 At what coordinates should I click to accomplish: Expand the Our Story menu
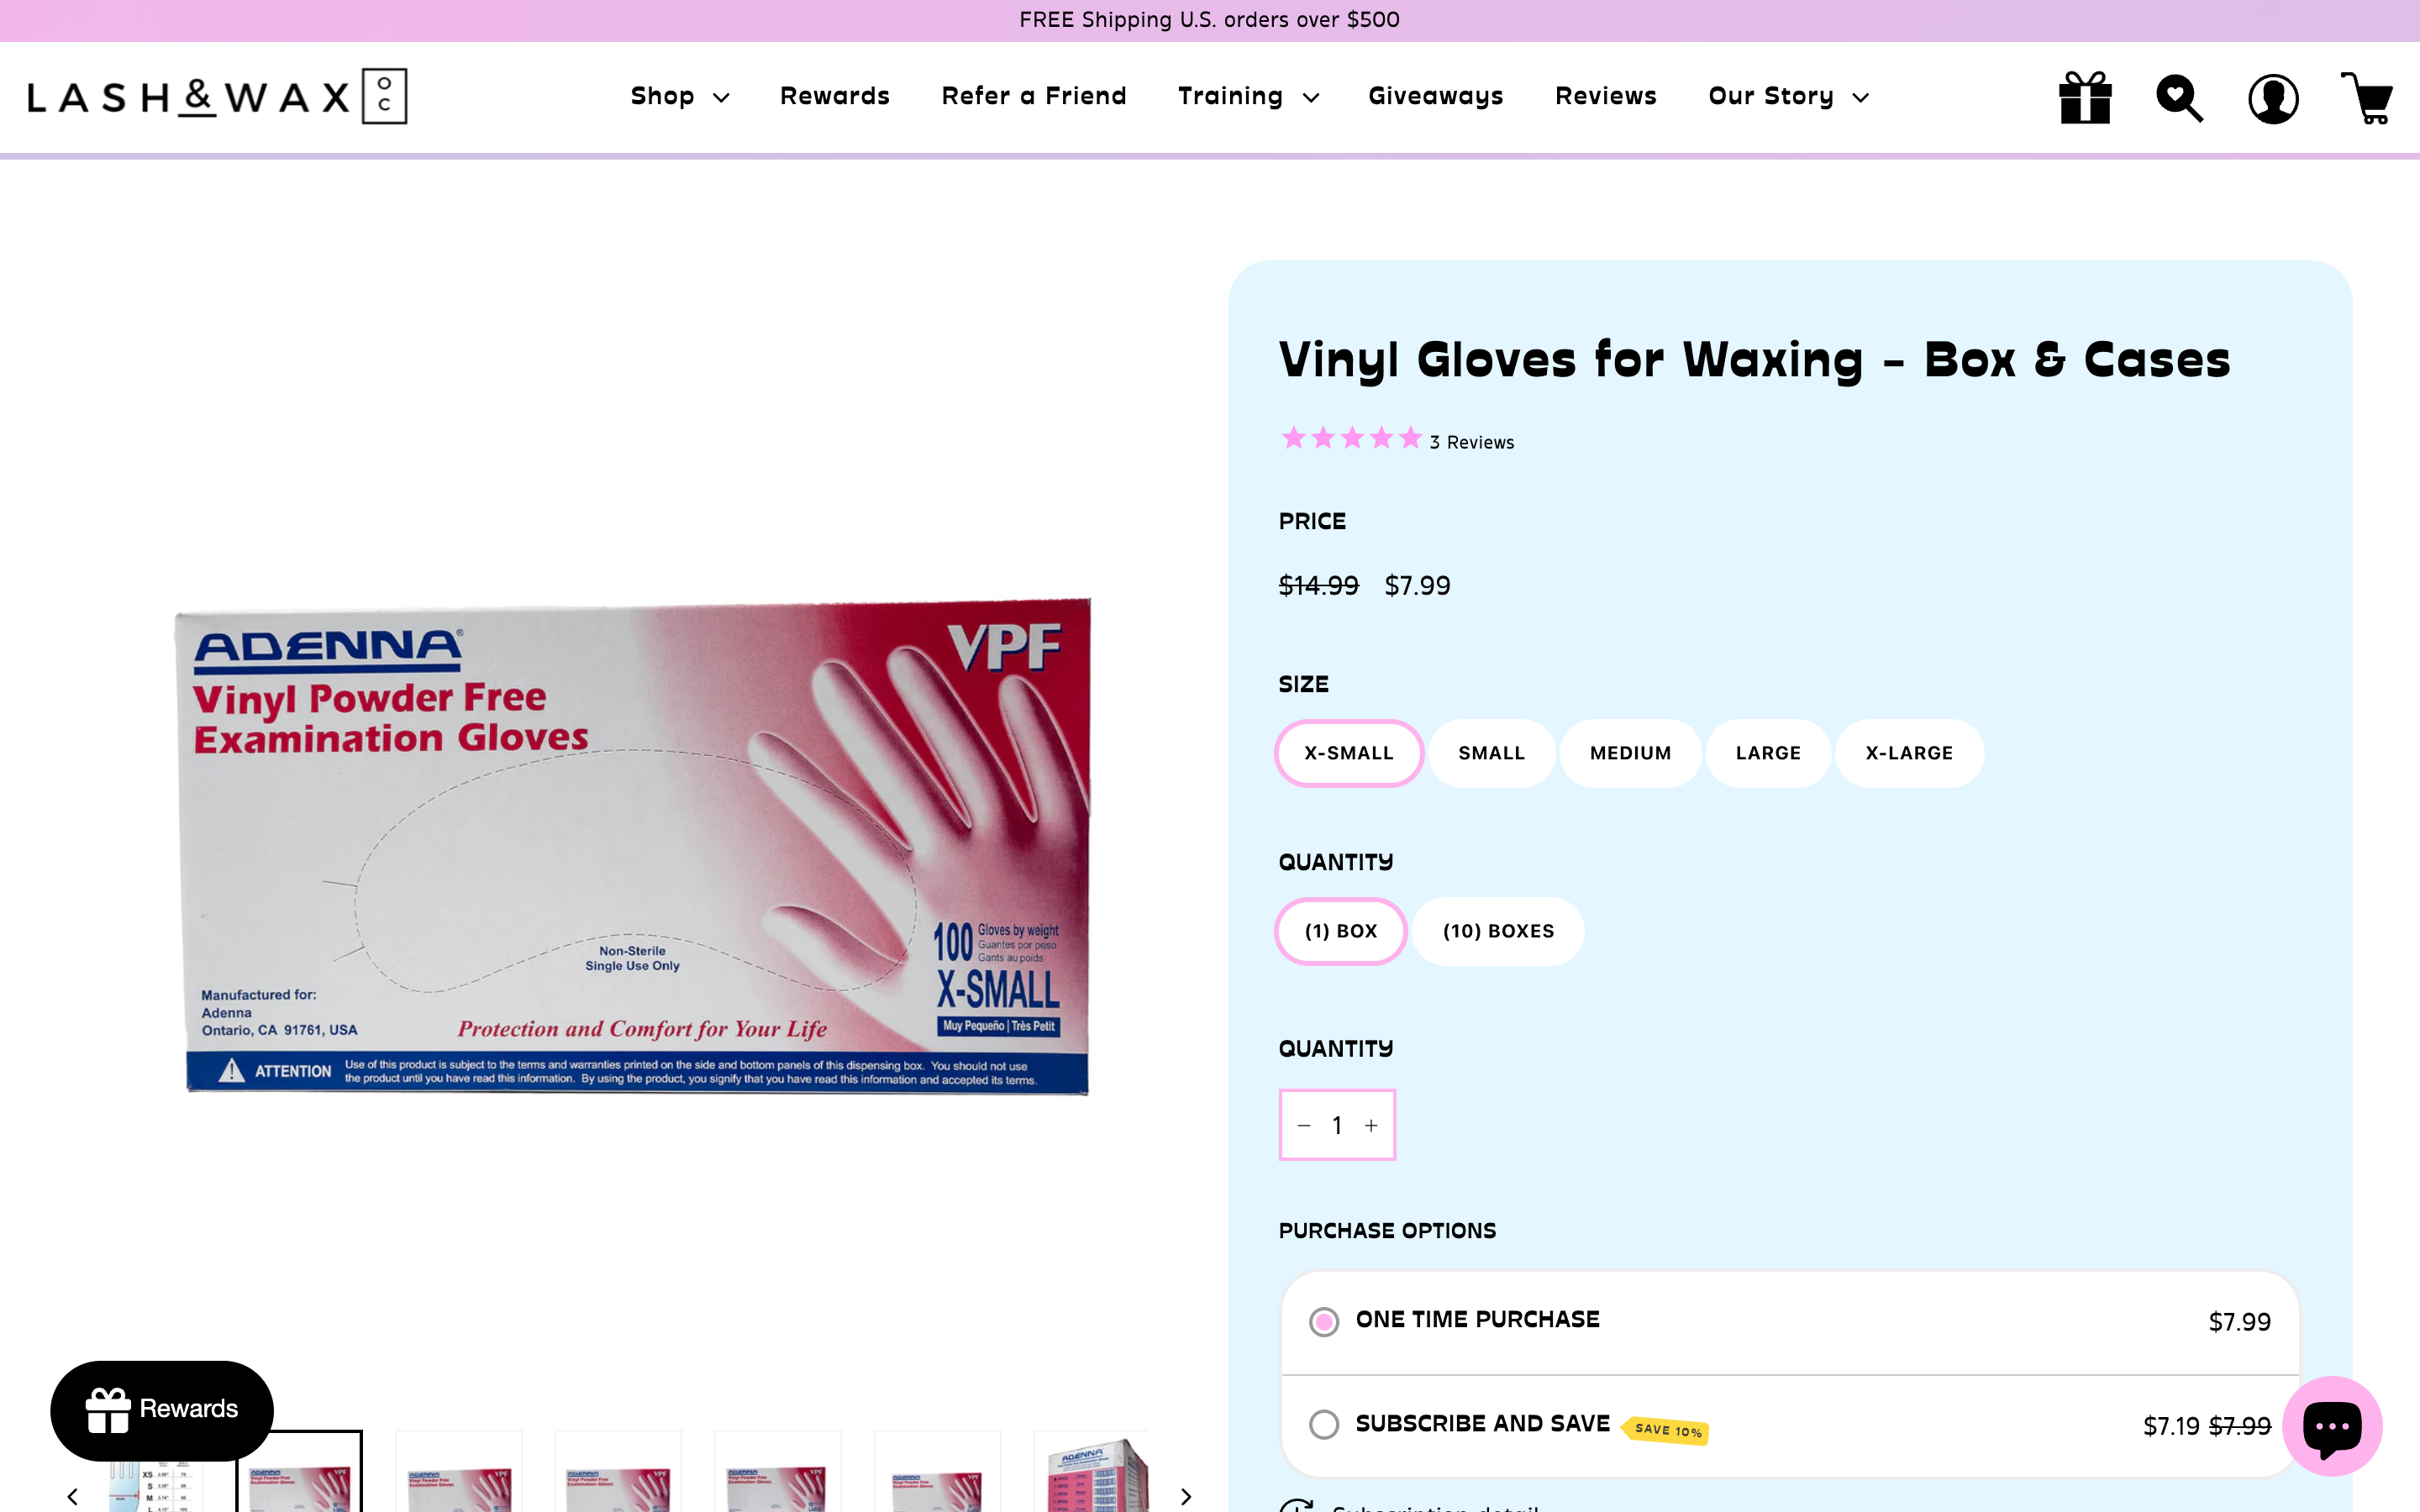point(1788,97)
